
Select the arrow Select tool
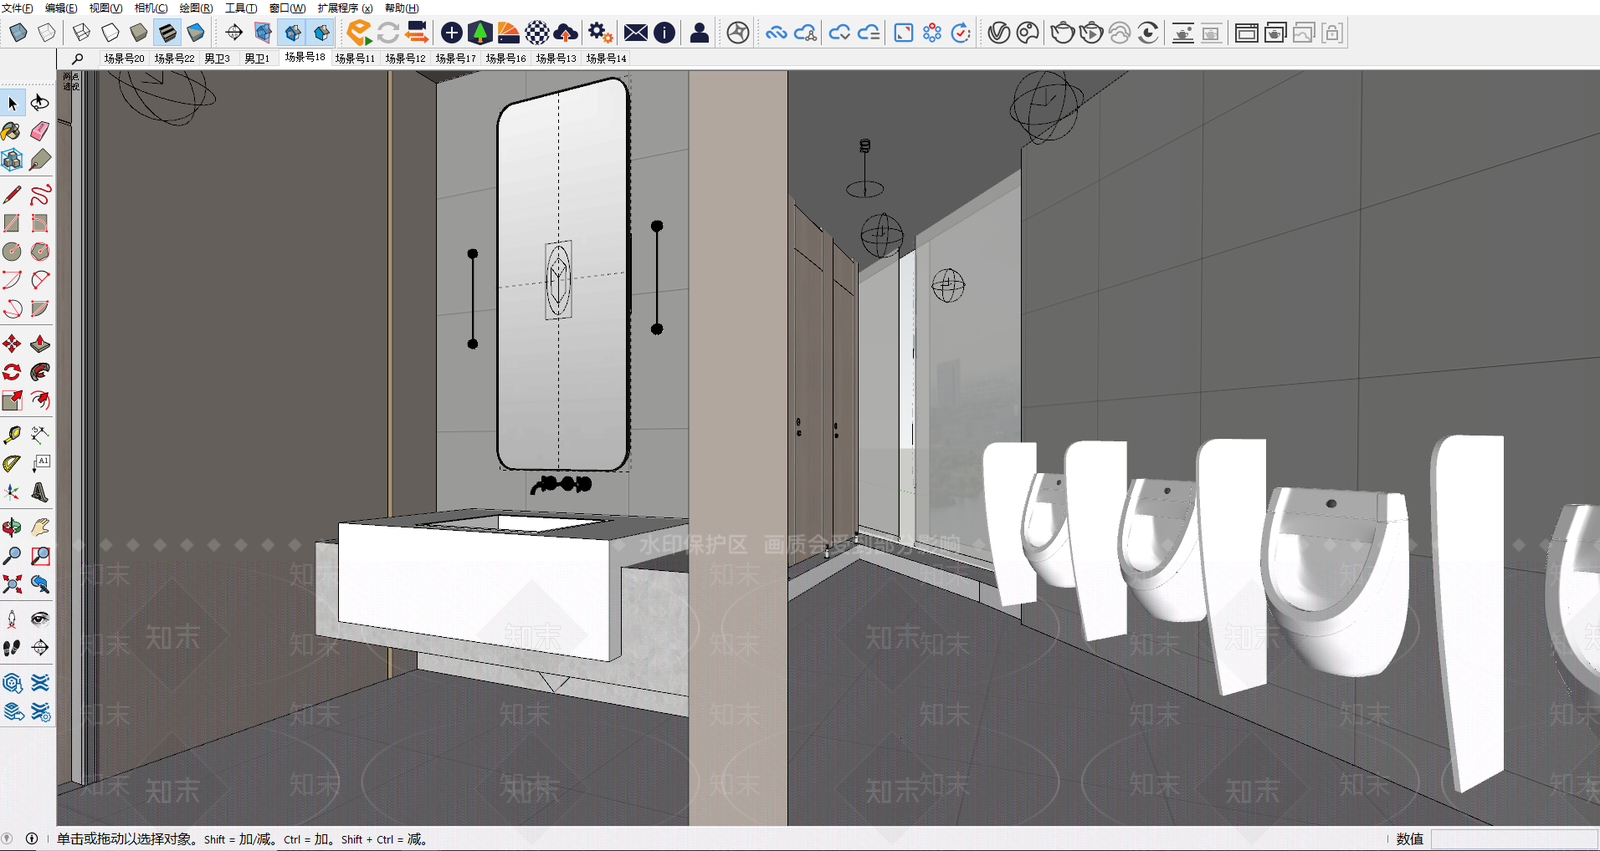point(12,103)
